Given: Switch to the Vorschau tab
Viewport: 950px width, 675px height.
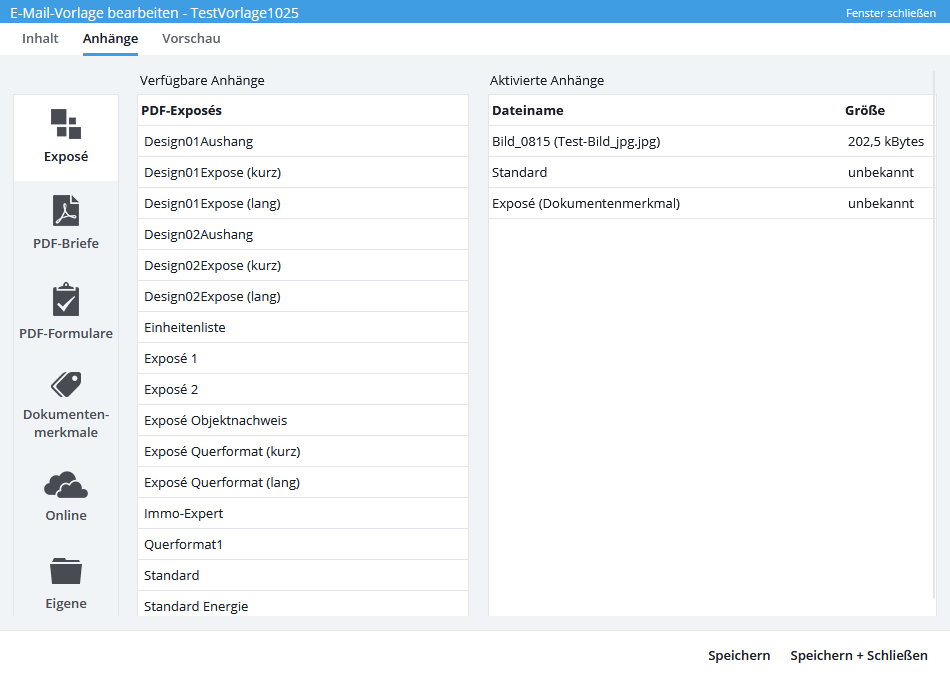Looking at the screenshot, I should pyautogui.click(x=191, y=39).
